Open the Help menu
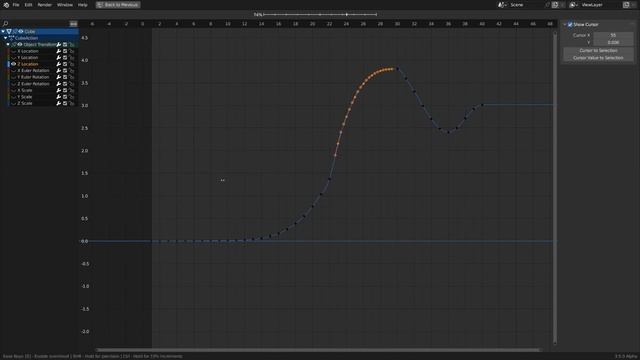 tap(82, 5)
